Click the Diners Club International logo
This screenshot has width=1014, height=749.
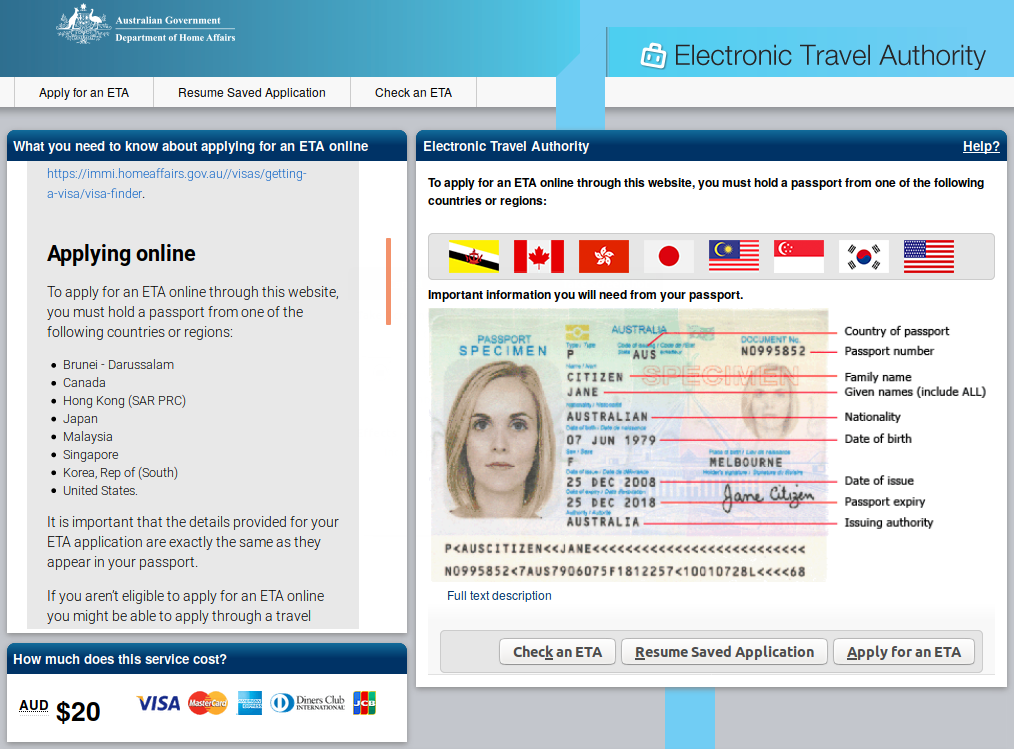pos(307,703)
